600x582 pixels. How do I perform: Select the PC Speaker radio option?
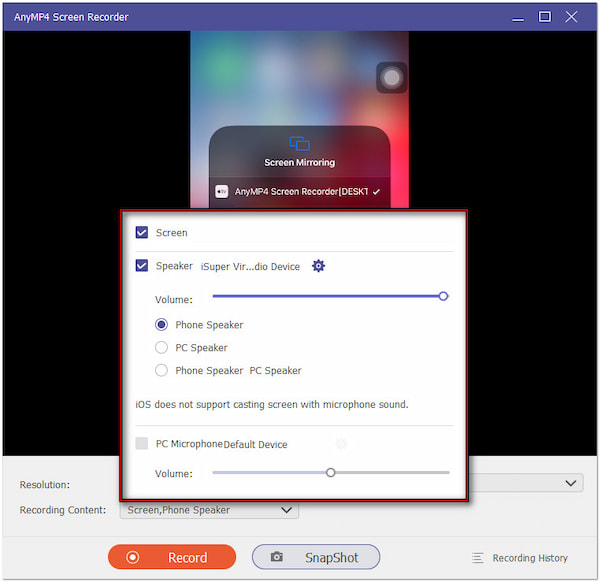point(161,347)
